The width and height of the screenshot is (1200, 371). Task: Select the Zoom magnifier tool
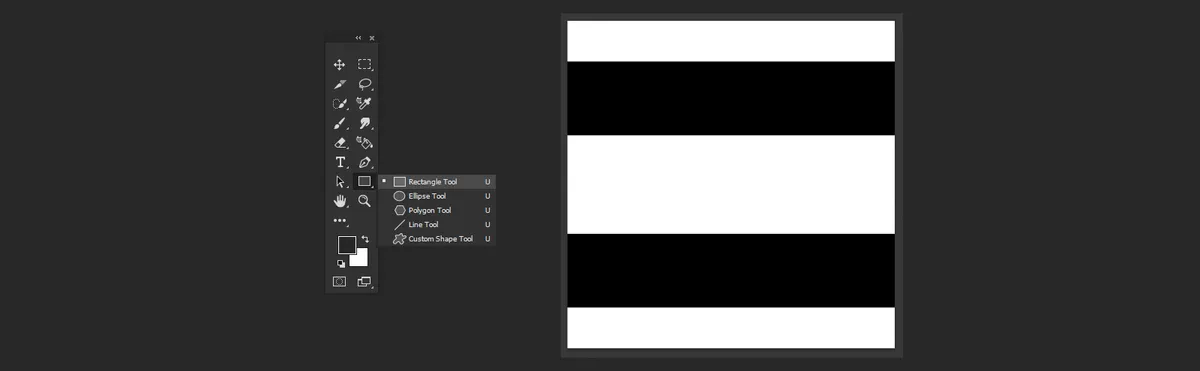pos(365,201)
